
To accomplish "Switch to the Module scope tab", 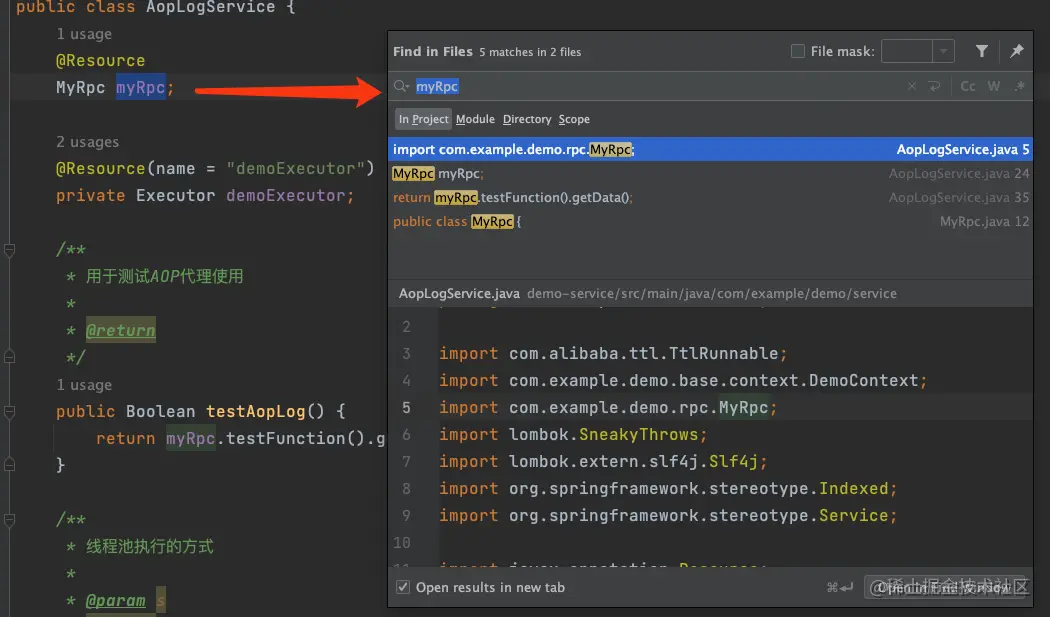I will coord(475,119).
